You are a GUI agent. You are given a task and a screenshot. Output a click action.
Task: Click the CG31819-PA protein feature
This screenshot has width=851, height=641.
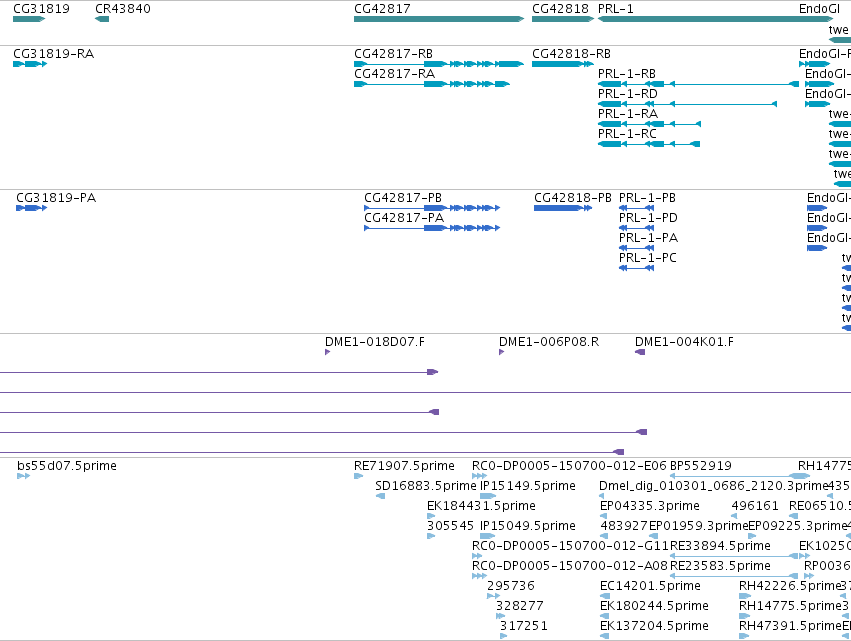click(31, 208)
